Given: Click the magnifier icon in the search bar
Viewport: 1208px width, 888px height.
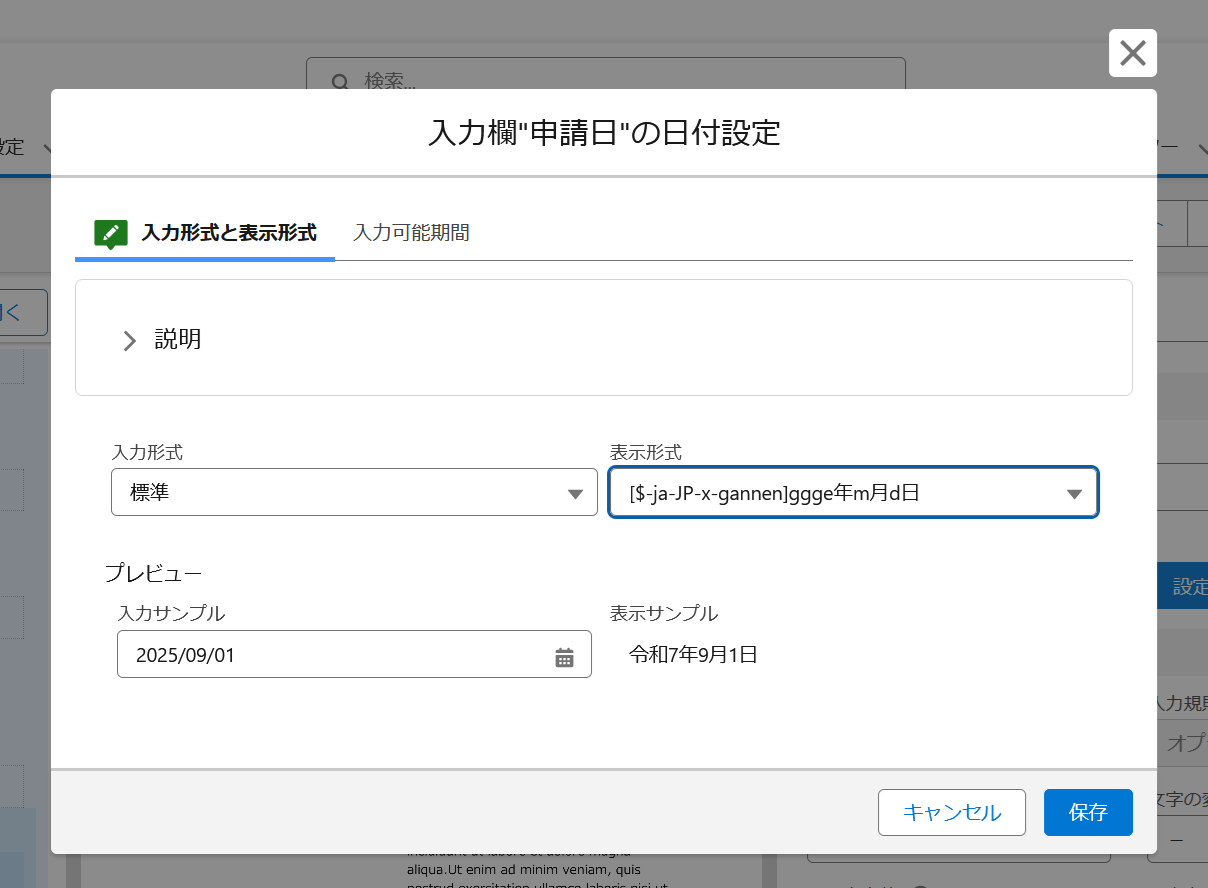Looking at the screenshot, I should point(340,81).
